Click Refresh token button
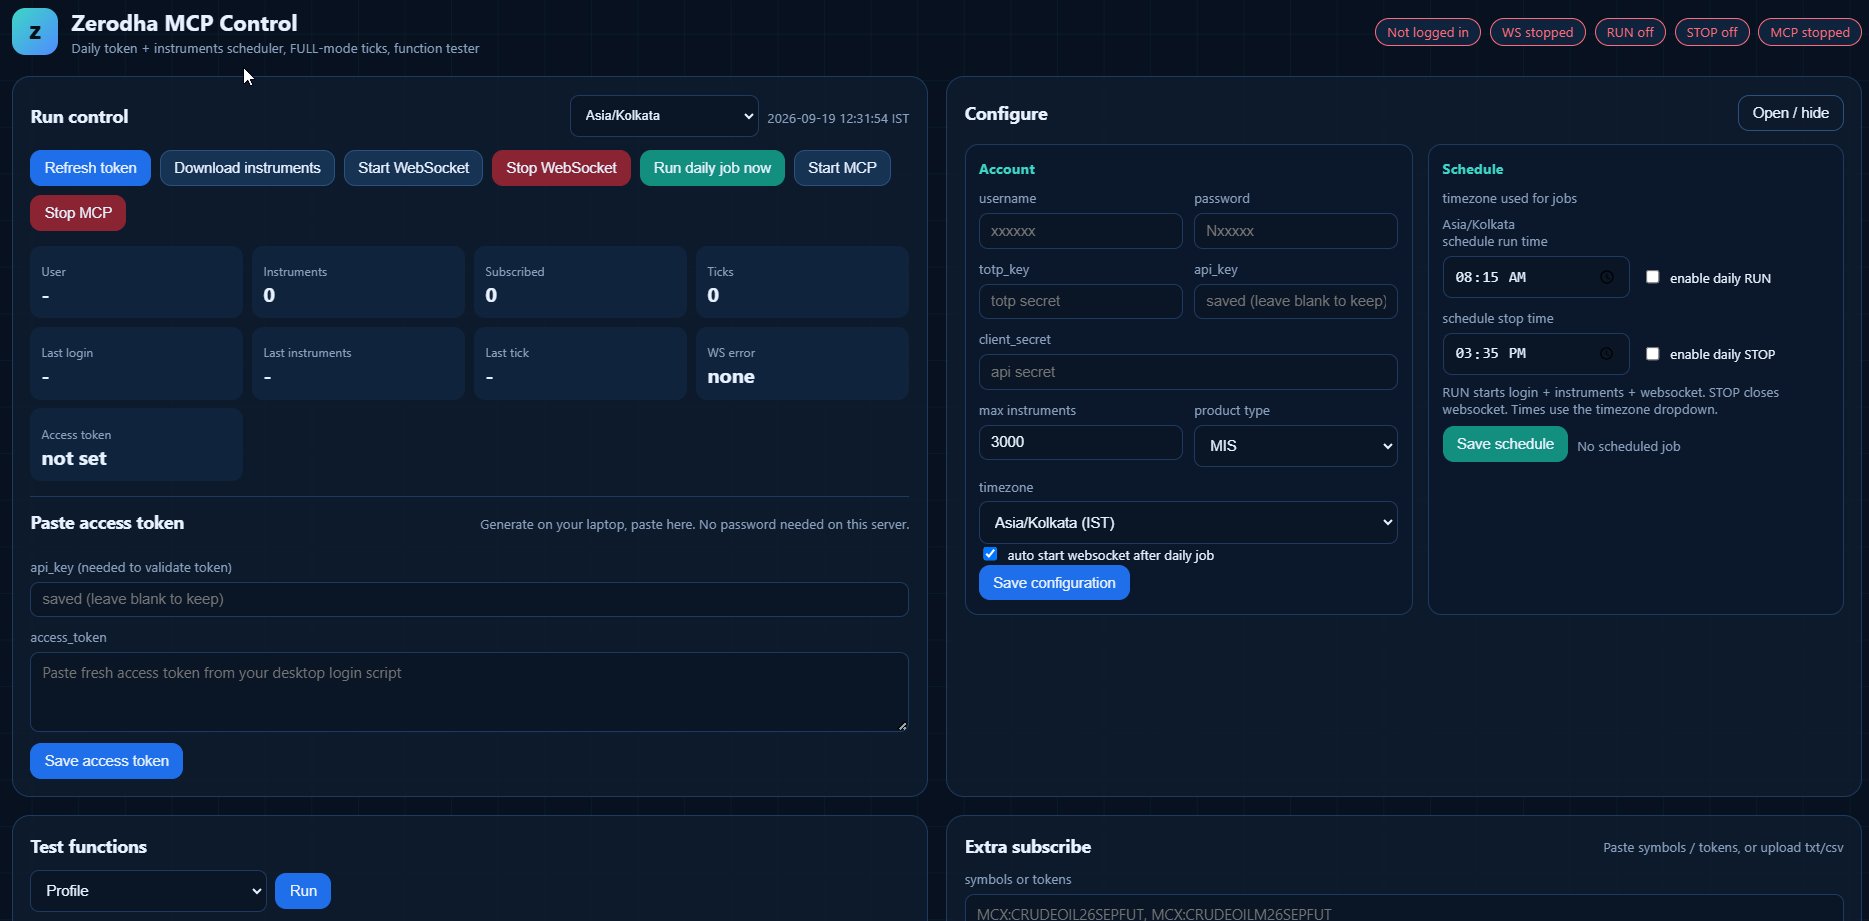 point(90,168)
